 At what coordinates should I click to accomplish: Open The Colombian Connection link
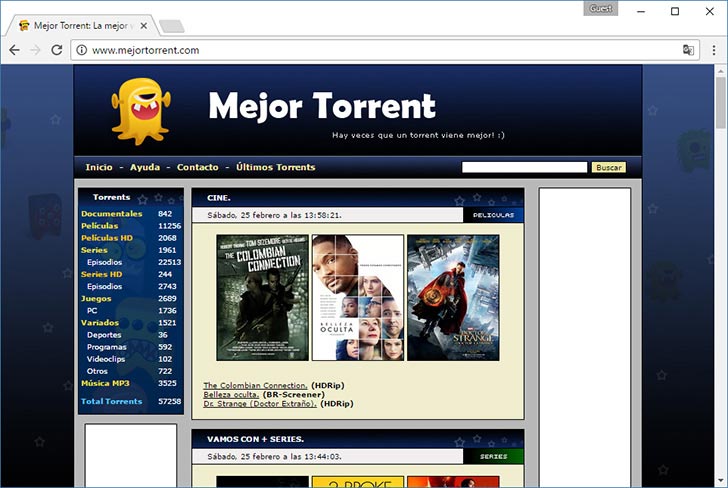click(255, 385)
